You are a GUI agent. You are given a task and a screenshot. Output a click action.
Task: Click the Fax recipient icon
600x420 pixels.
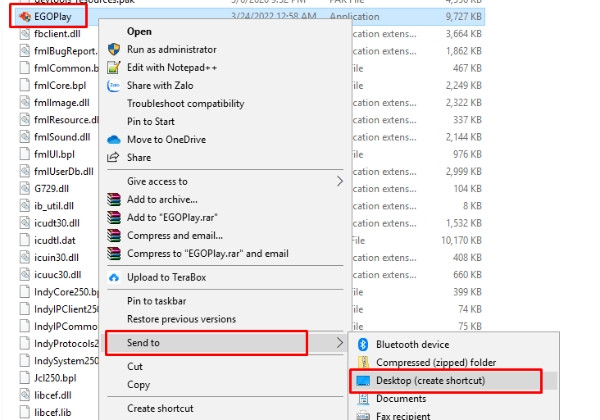pyautogui.click(x=363, y=415)
